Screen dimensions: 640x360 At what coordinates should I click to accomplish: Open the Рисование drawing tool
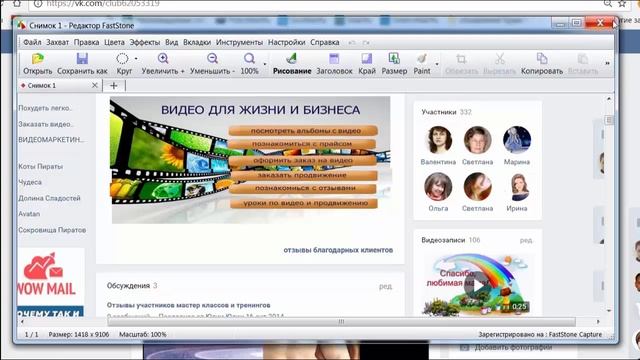click(x=291, y=59)
